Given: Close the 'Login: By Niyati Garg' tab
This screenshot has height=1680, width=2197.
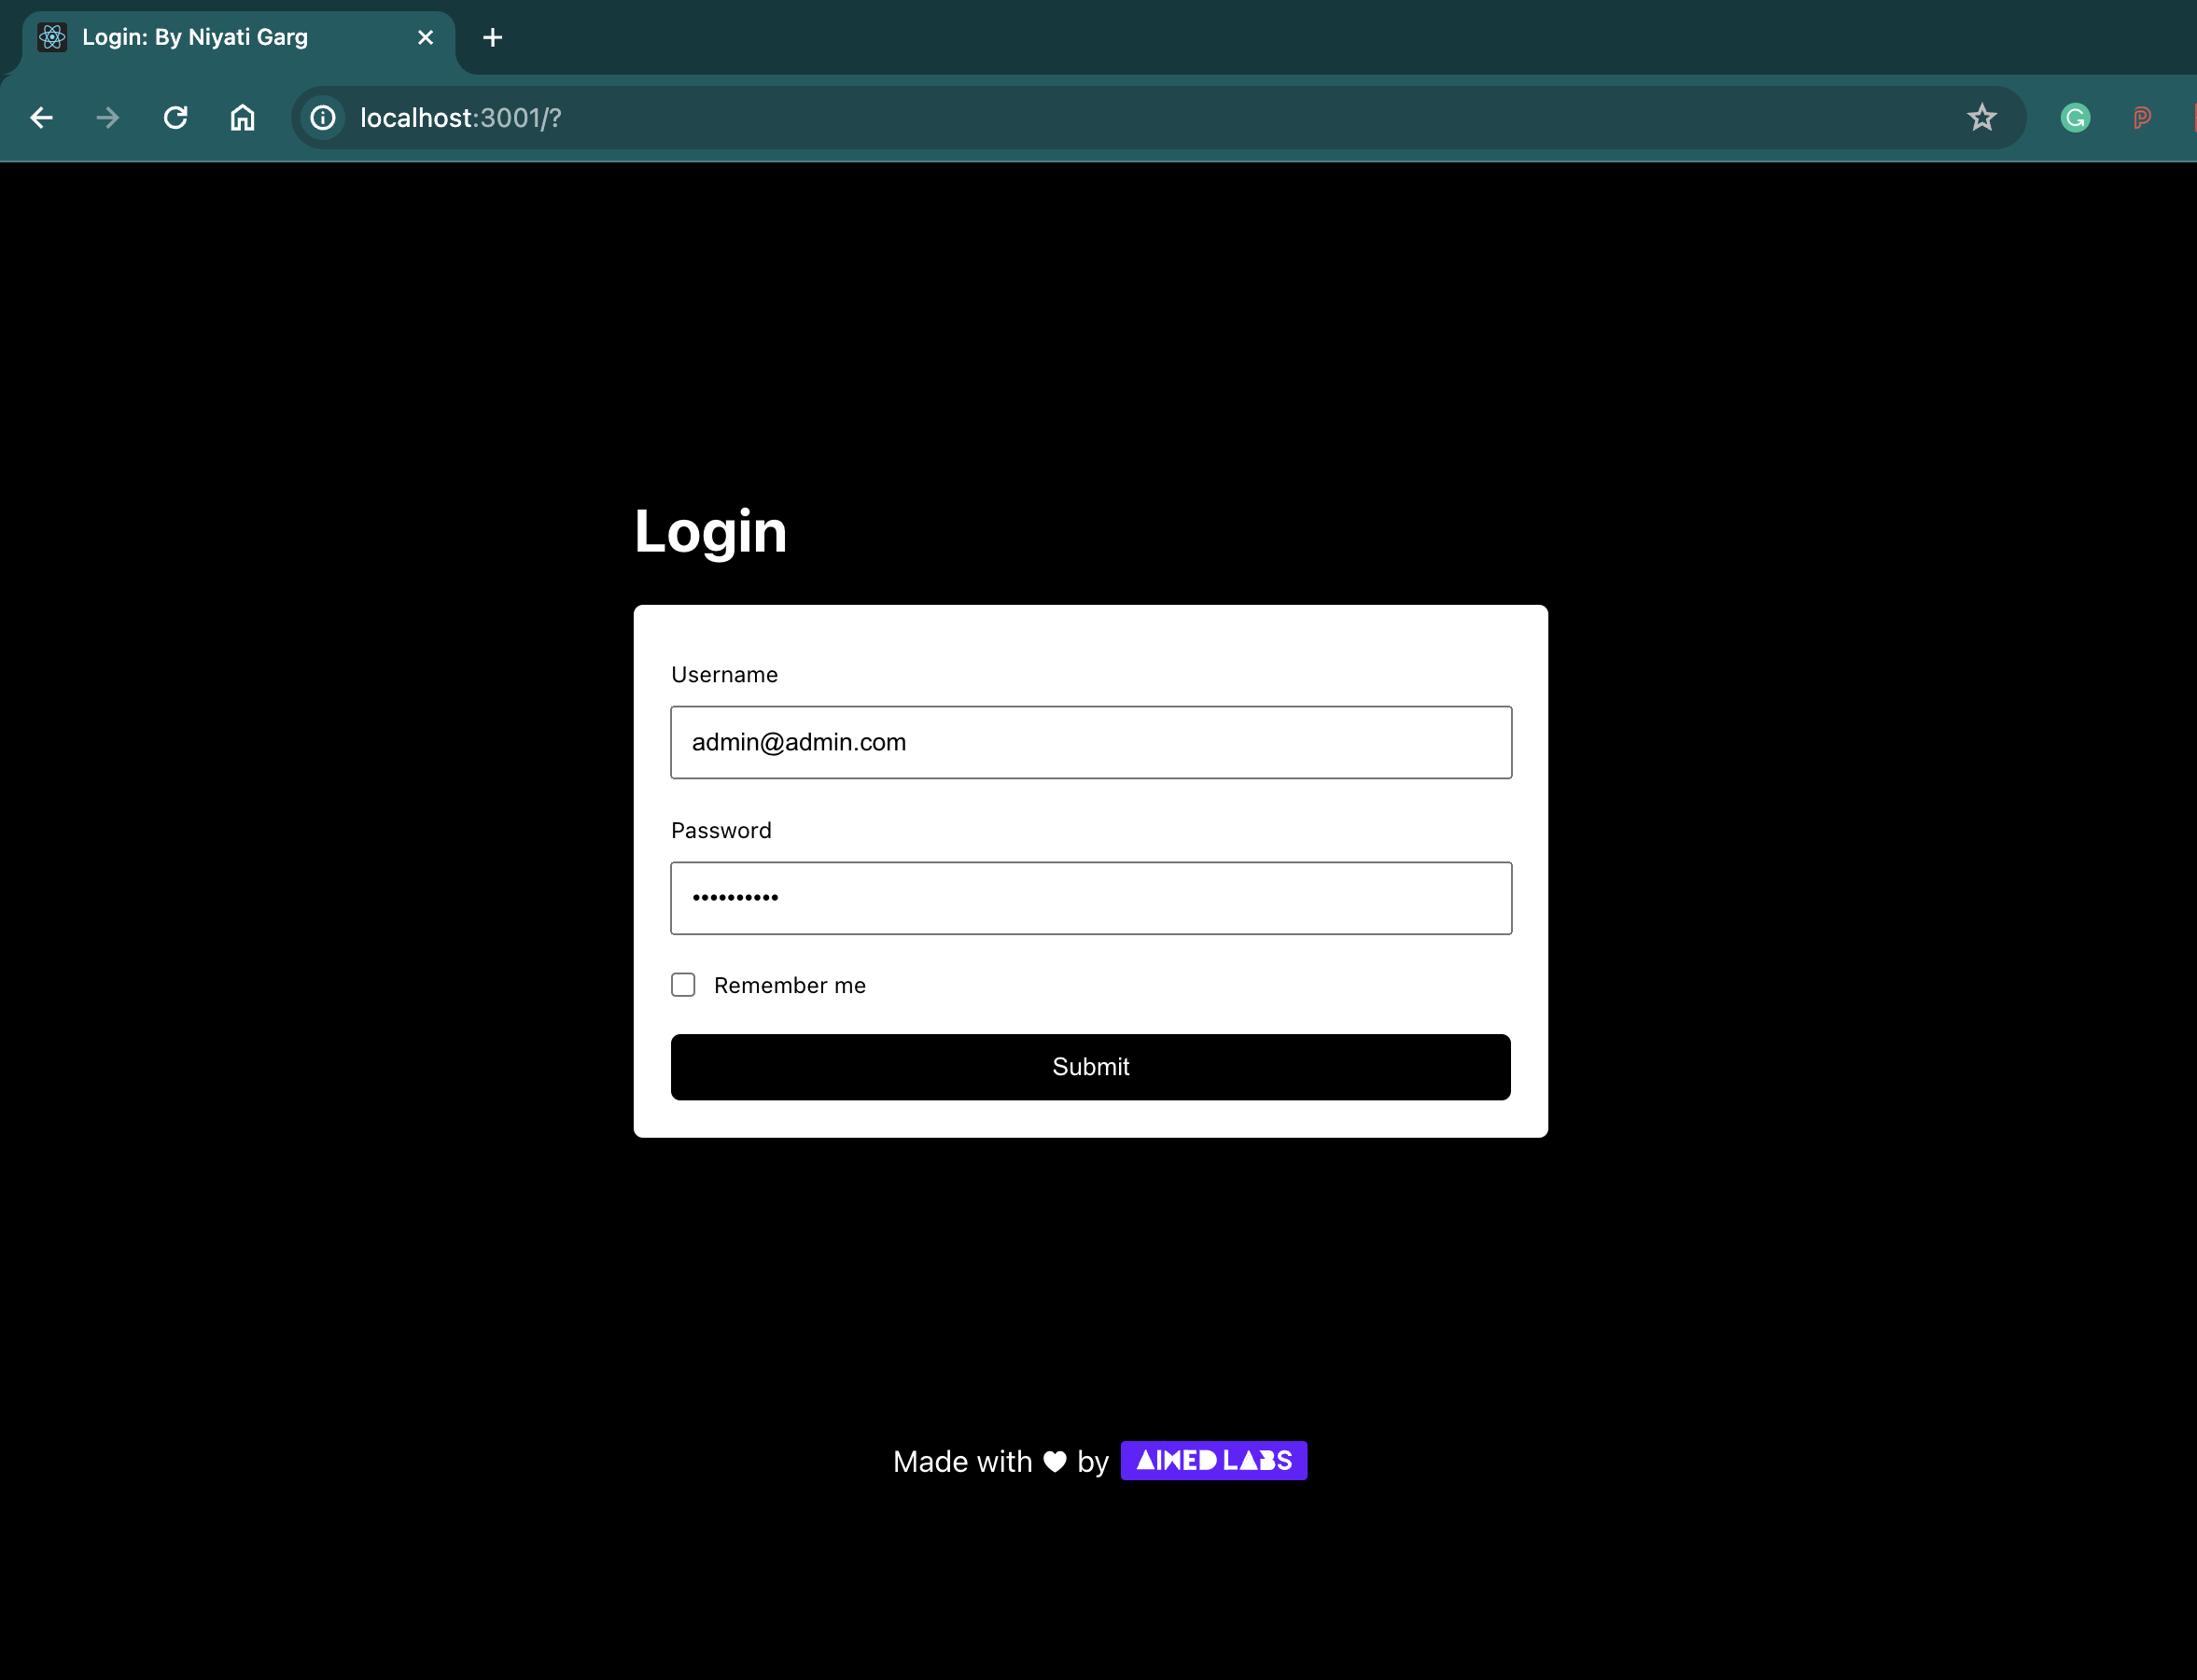Looking at the screenshot, I should click(x=425, y=37).
